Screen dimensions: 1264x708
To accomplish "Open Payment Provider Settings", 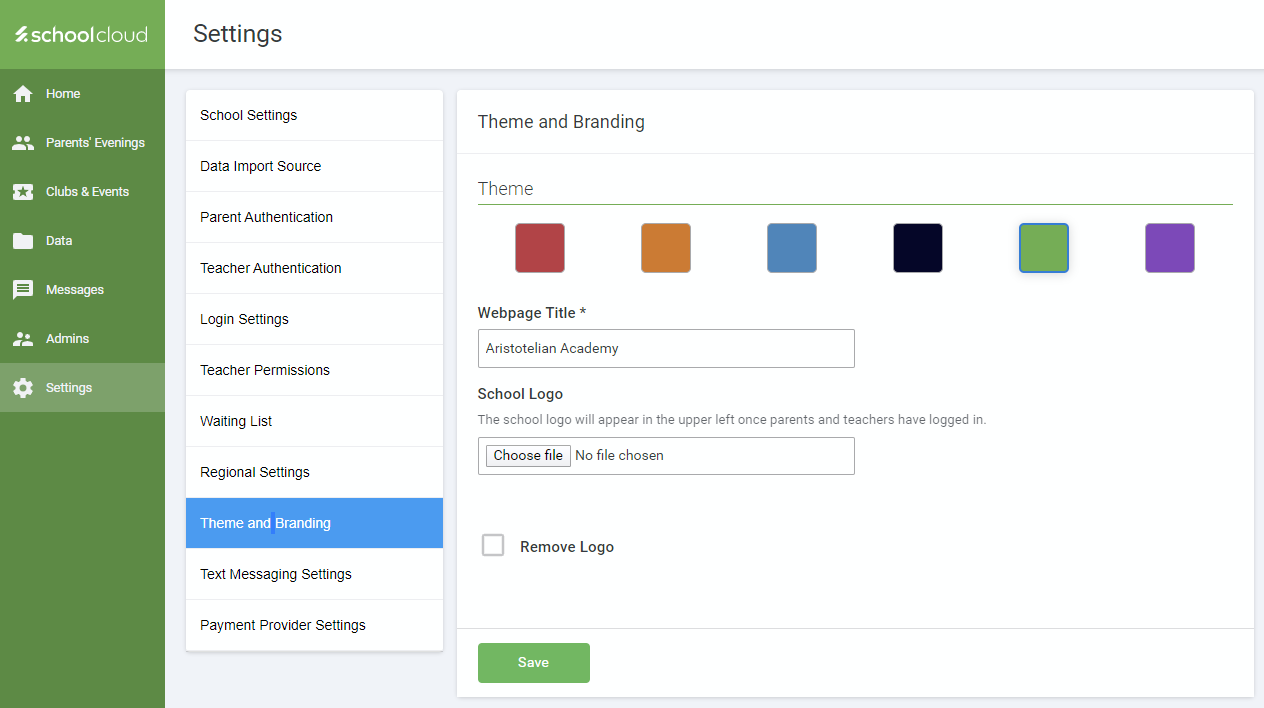I will point(314,625).
